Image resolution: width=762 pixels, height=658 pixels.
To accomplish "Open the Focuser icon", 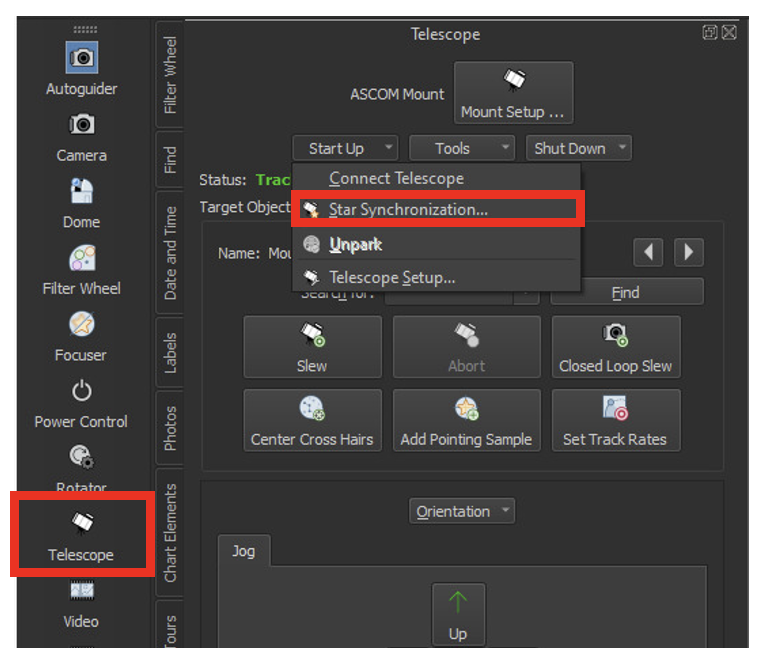I will (81, 325).
